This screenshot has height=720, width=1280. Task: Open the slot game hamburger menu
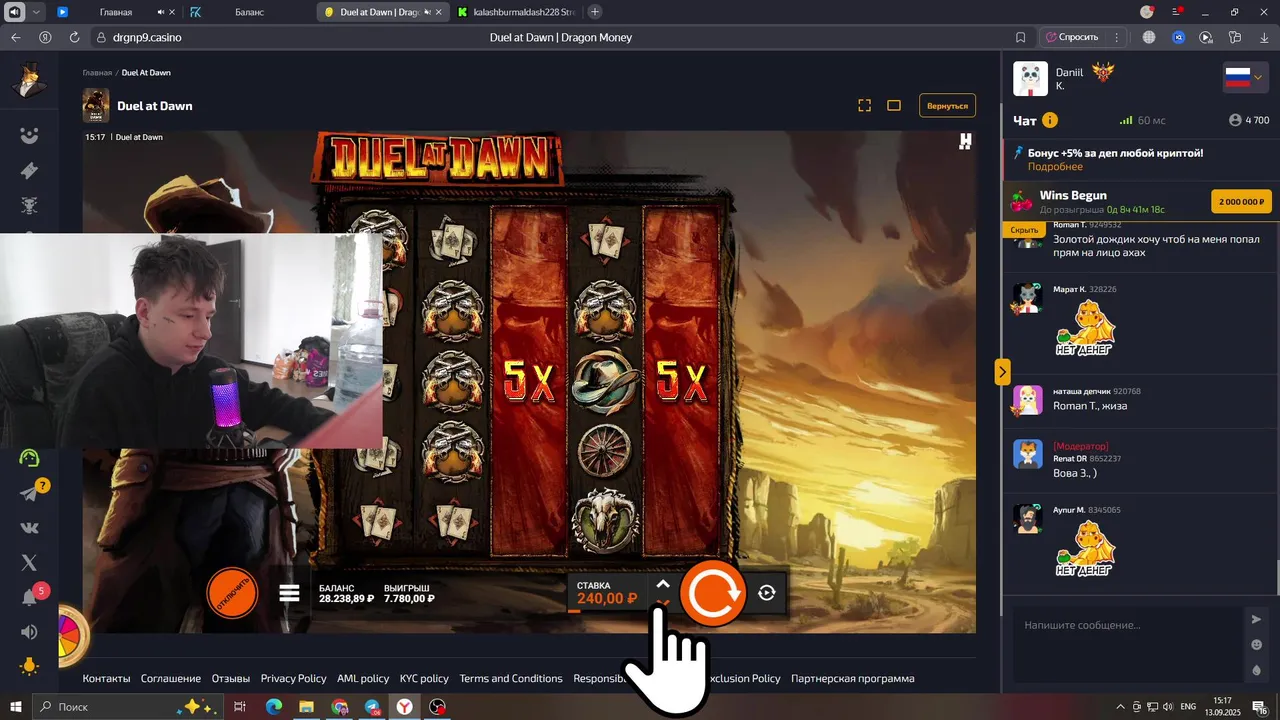[x=289, y=593]
